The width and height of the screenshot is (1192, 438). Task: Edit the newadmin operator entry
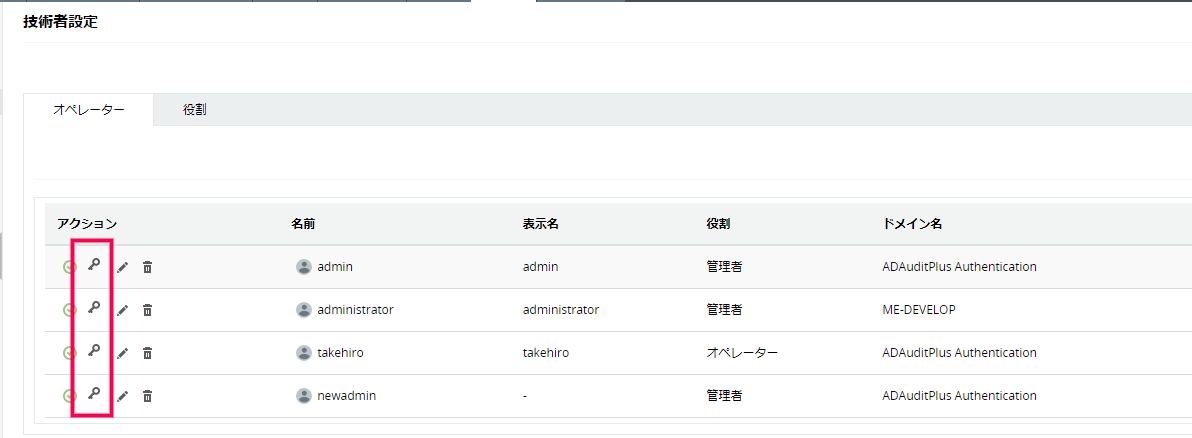coord(122,396)
